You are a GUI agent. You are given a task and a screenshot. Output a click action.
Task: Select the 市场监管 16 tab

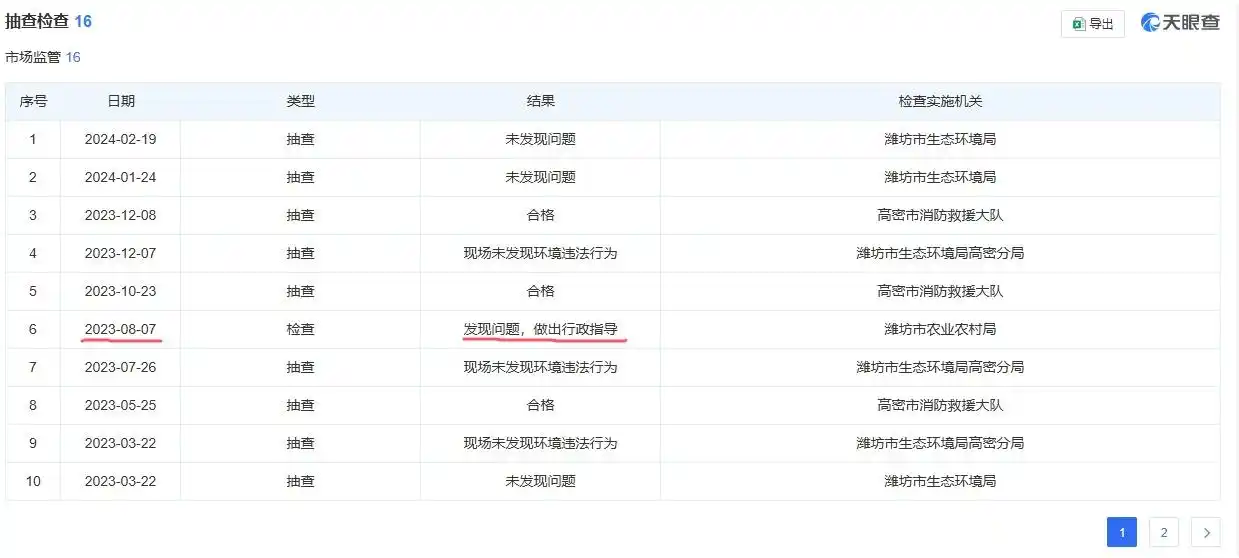coord(43,58)
